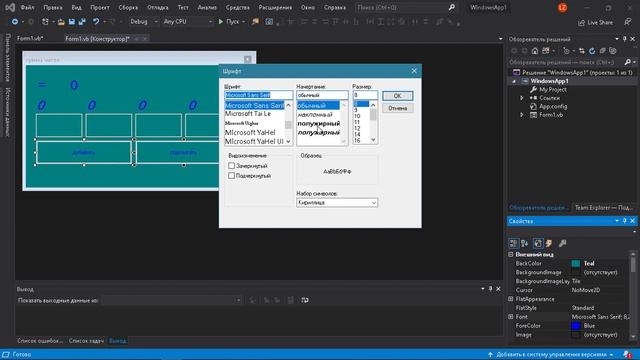Viewport: 640px width, 360px height.
Task: Click the Пуск start button label
Action: click(x=233, y=22)
